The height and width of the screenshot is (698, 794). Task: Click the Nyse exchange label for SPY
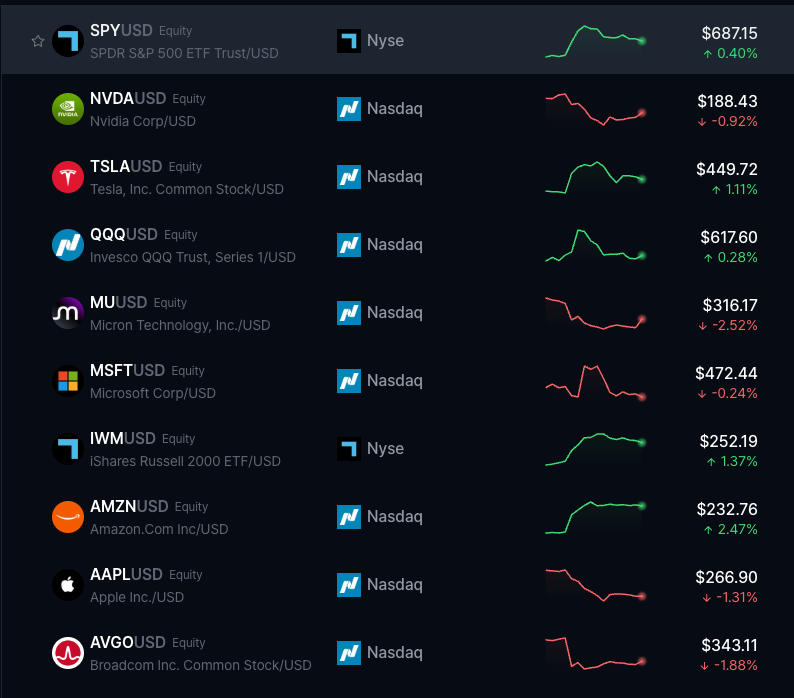(385, 41)
